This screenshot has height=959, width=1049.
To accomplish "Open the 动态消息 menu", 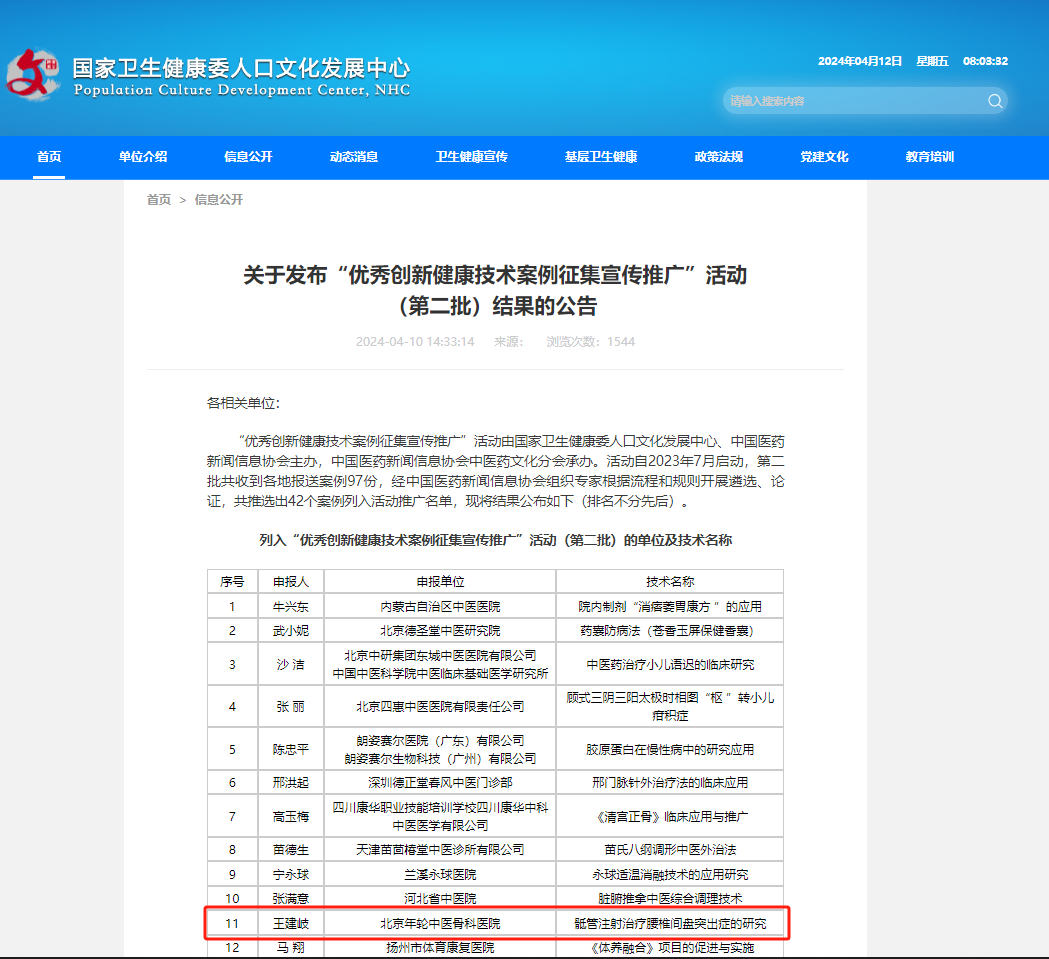I will click(356, 157).
